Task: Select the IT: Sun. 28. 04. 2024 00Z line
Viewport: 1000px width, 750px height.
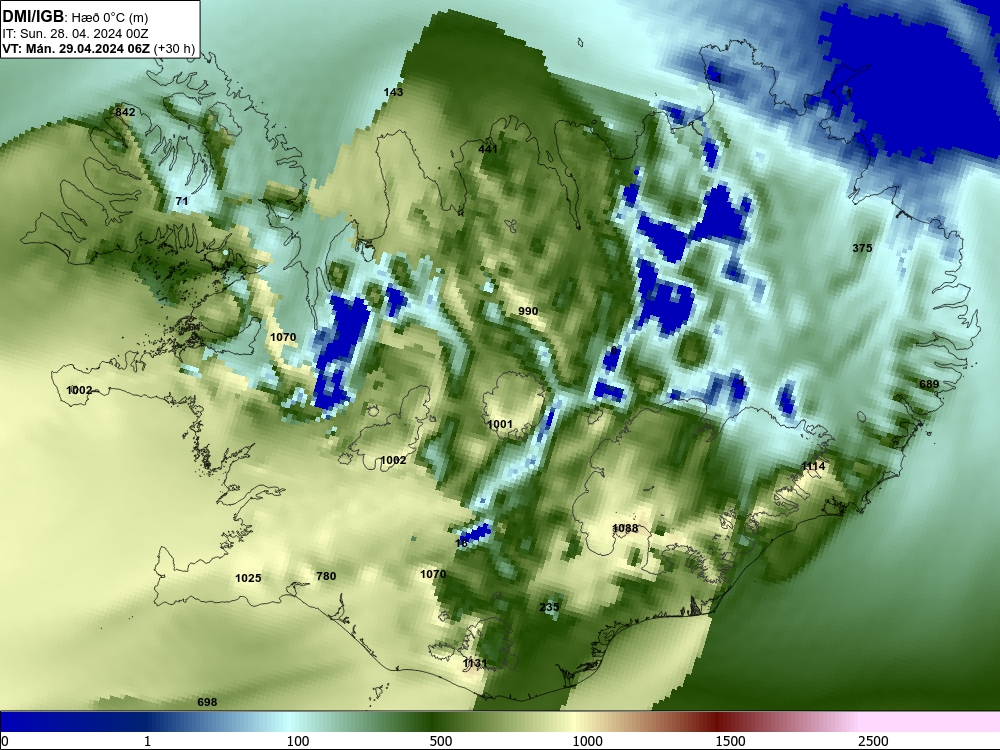Action: [x=75, y=33]
